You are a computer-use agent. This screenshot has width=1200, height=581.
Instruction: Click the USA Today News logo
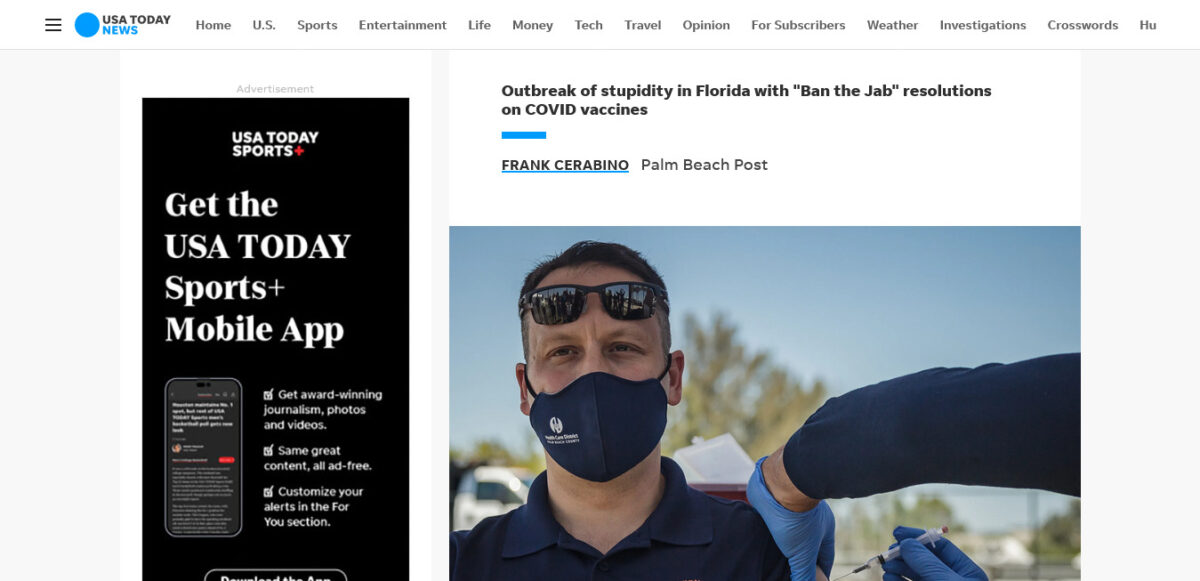[x=123, y=25]
